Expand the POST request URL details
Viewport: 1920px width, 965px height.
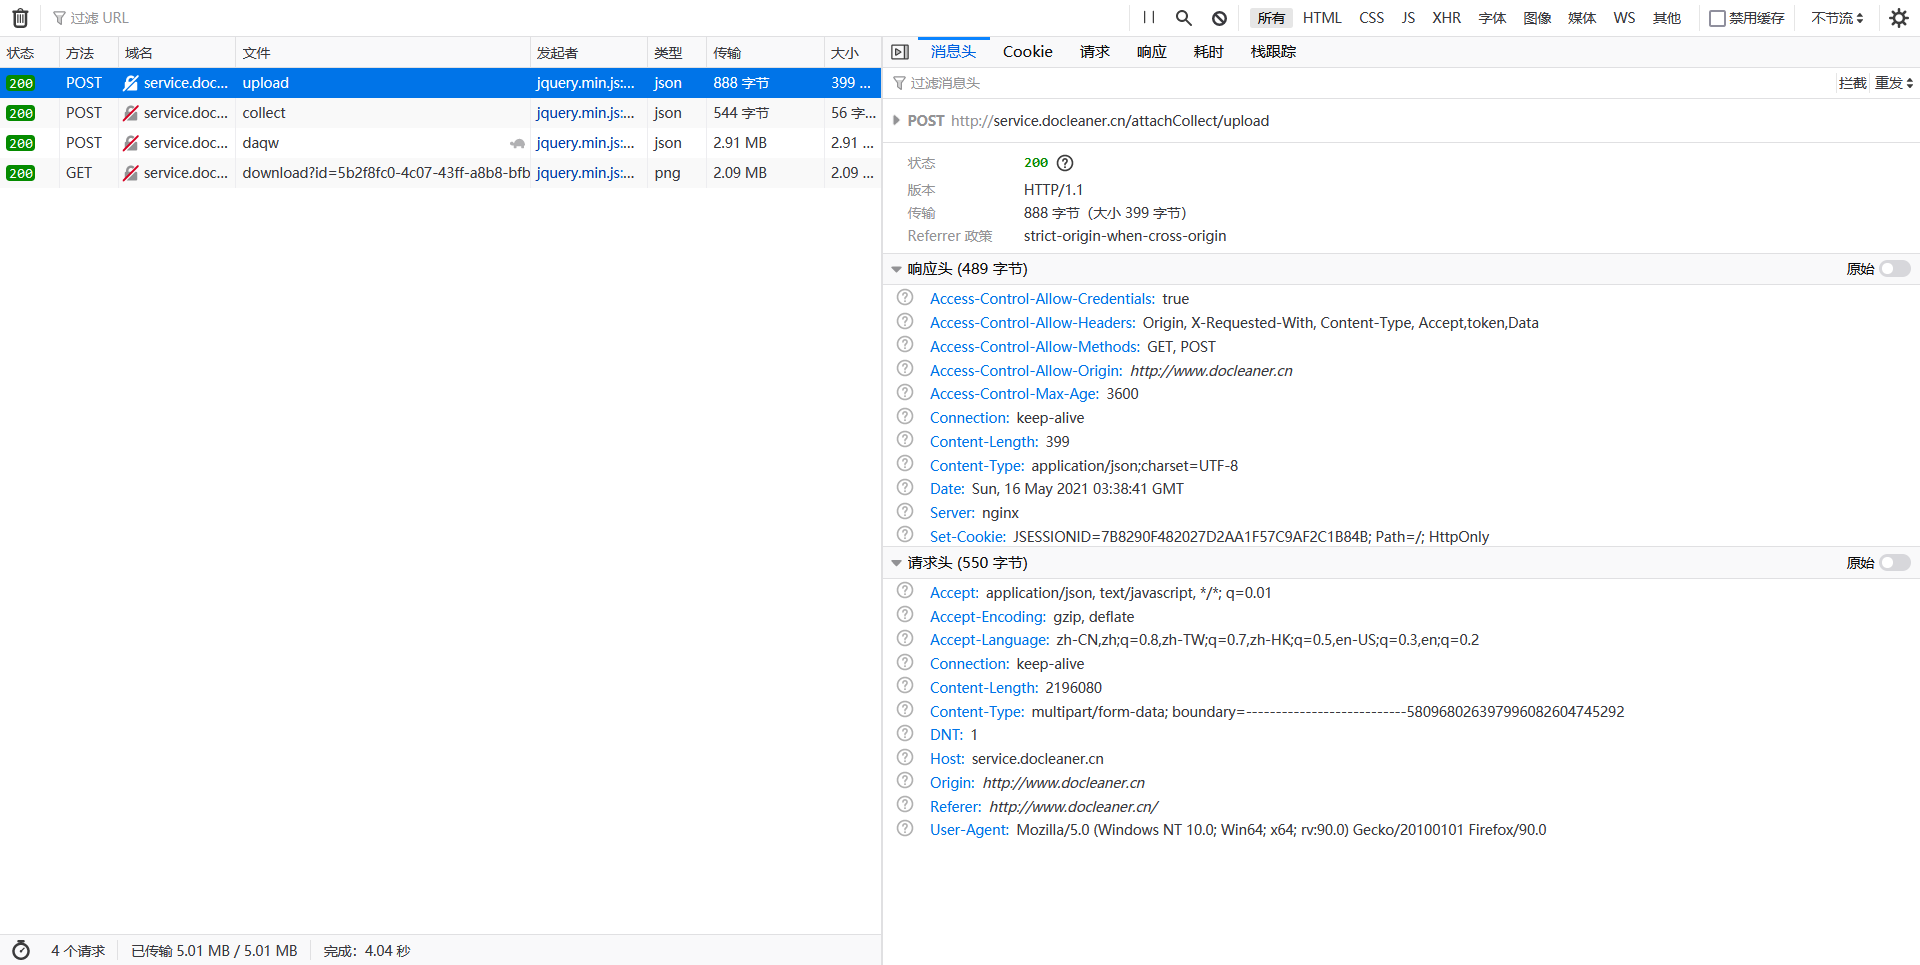[896, 121]
